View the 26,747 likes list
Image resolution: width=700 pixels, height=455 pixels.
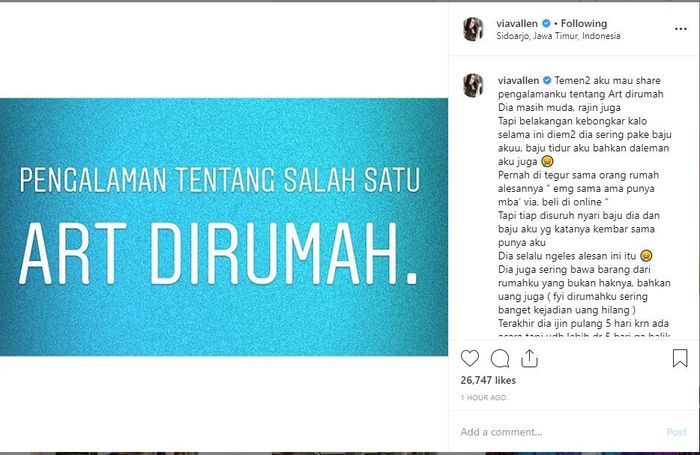tap(488, 380)
